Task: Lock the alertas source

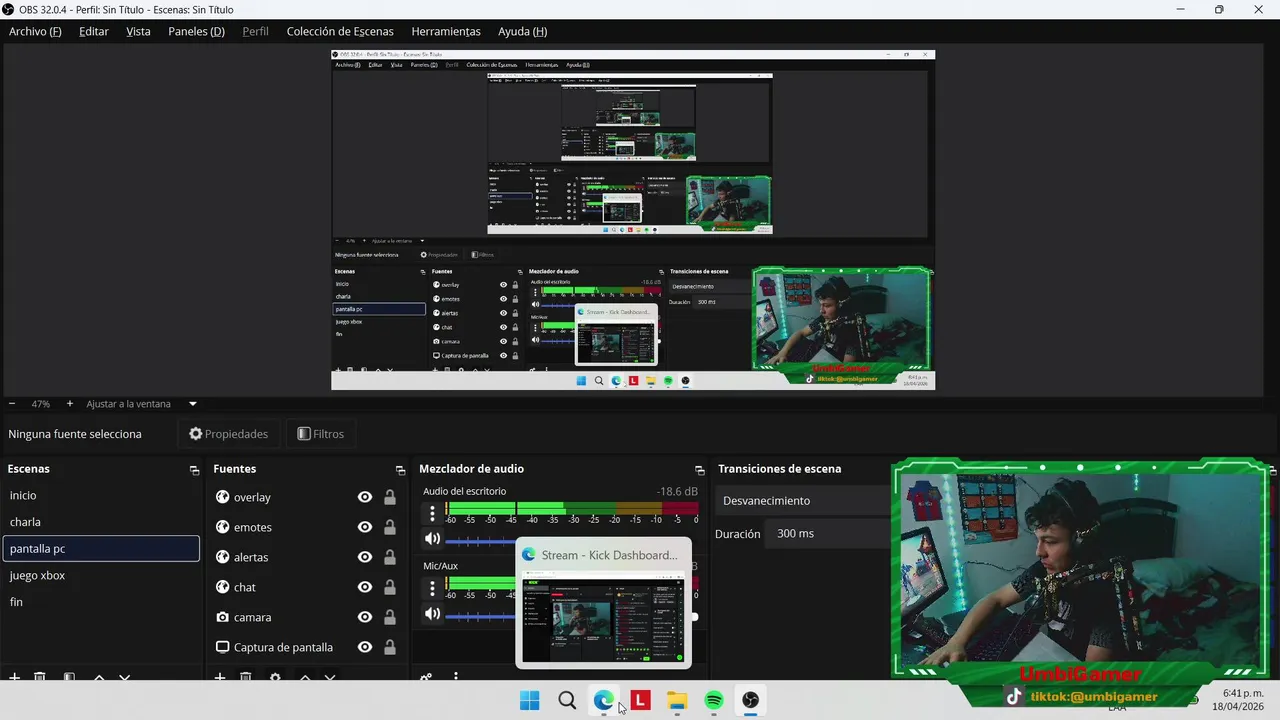Action: pos(390,557)
